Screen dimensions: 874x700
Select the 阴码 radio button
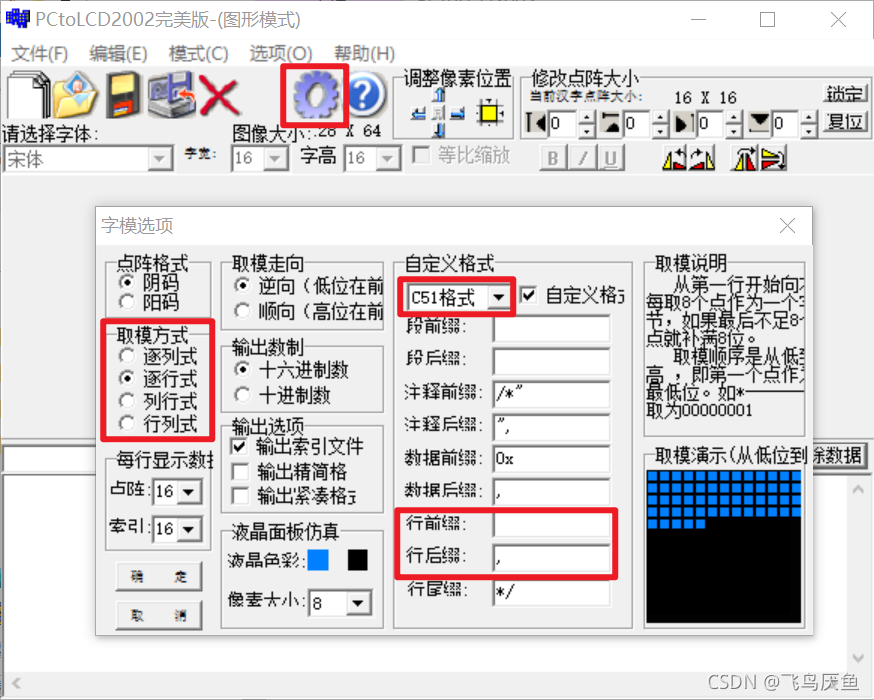tap(127, 282)
